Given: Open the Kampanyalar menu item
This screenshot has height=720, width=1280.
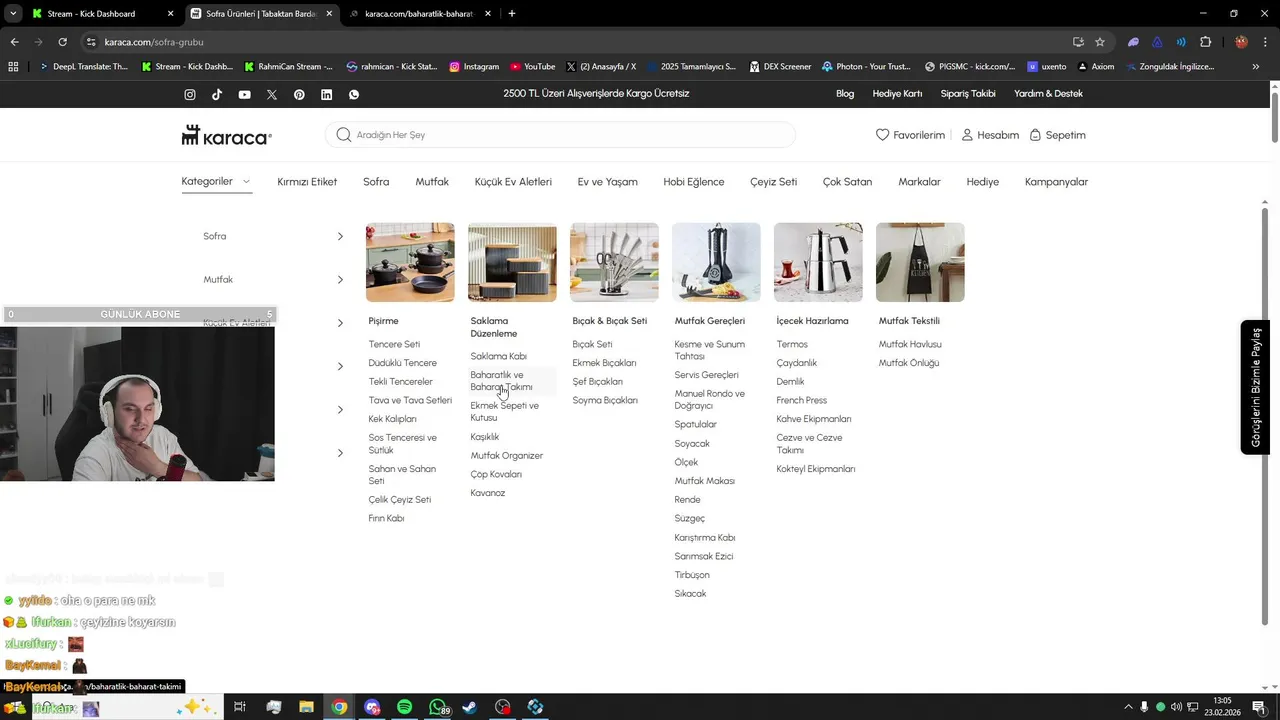Looking at the screenshot, I should 1056,182.
